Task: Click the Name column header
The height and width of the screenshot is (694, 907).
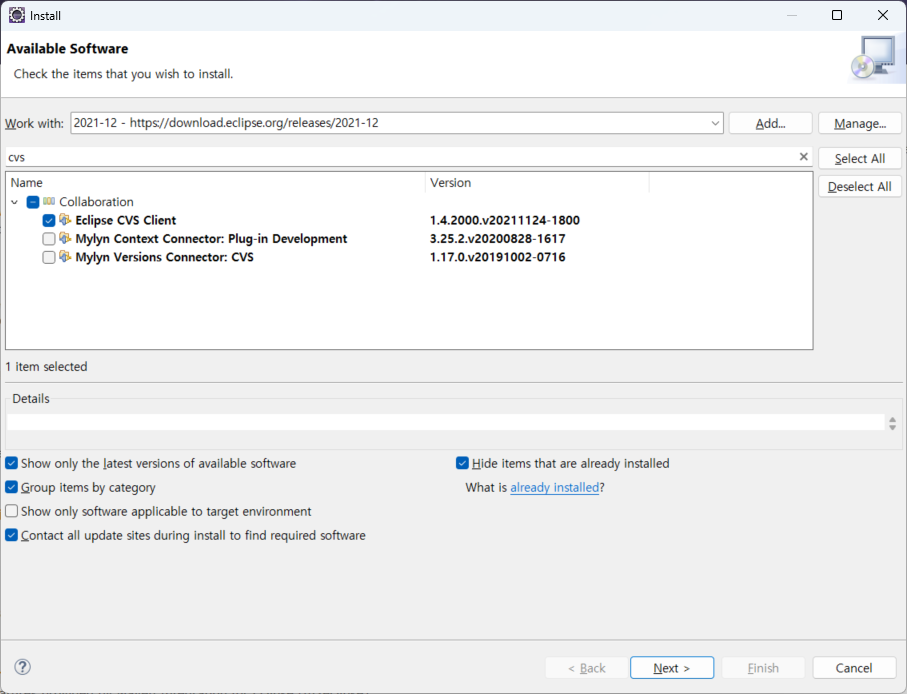Action: [x=216, y=183]
